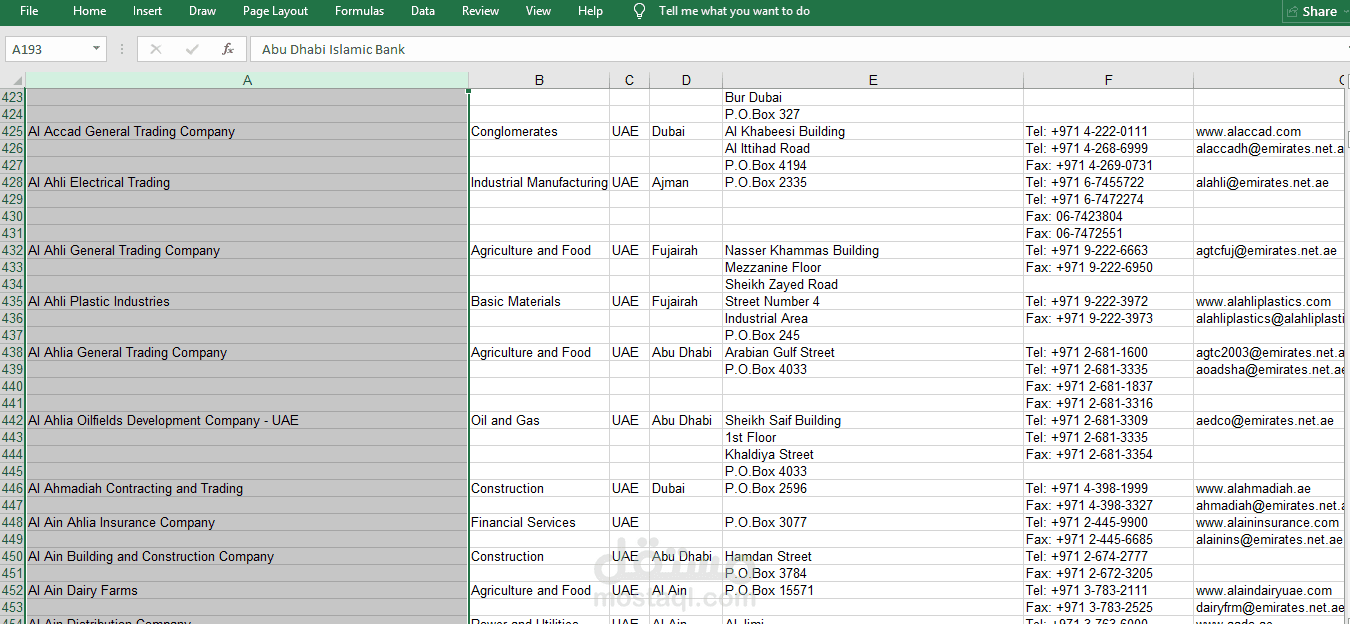Select the alahli@emirates.net.ae cell
1350x624 pixels.
pos(1269,182)
